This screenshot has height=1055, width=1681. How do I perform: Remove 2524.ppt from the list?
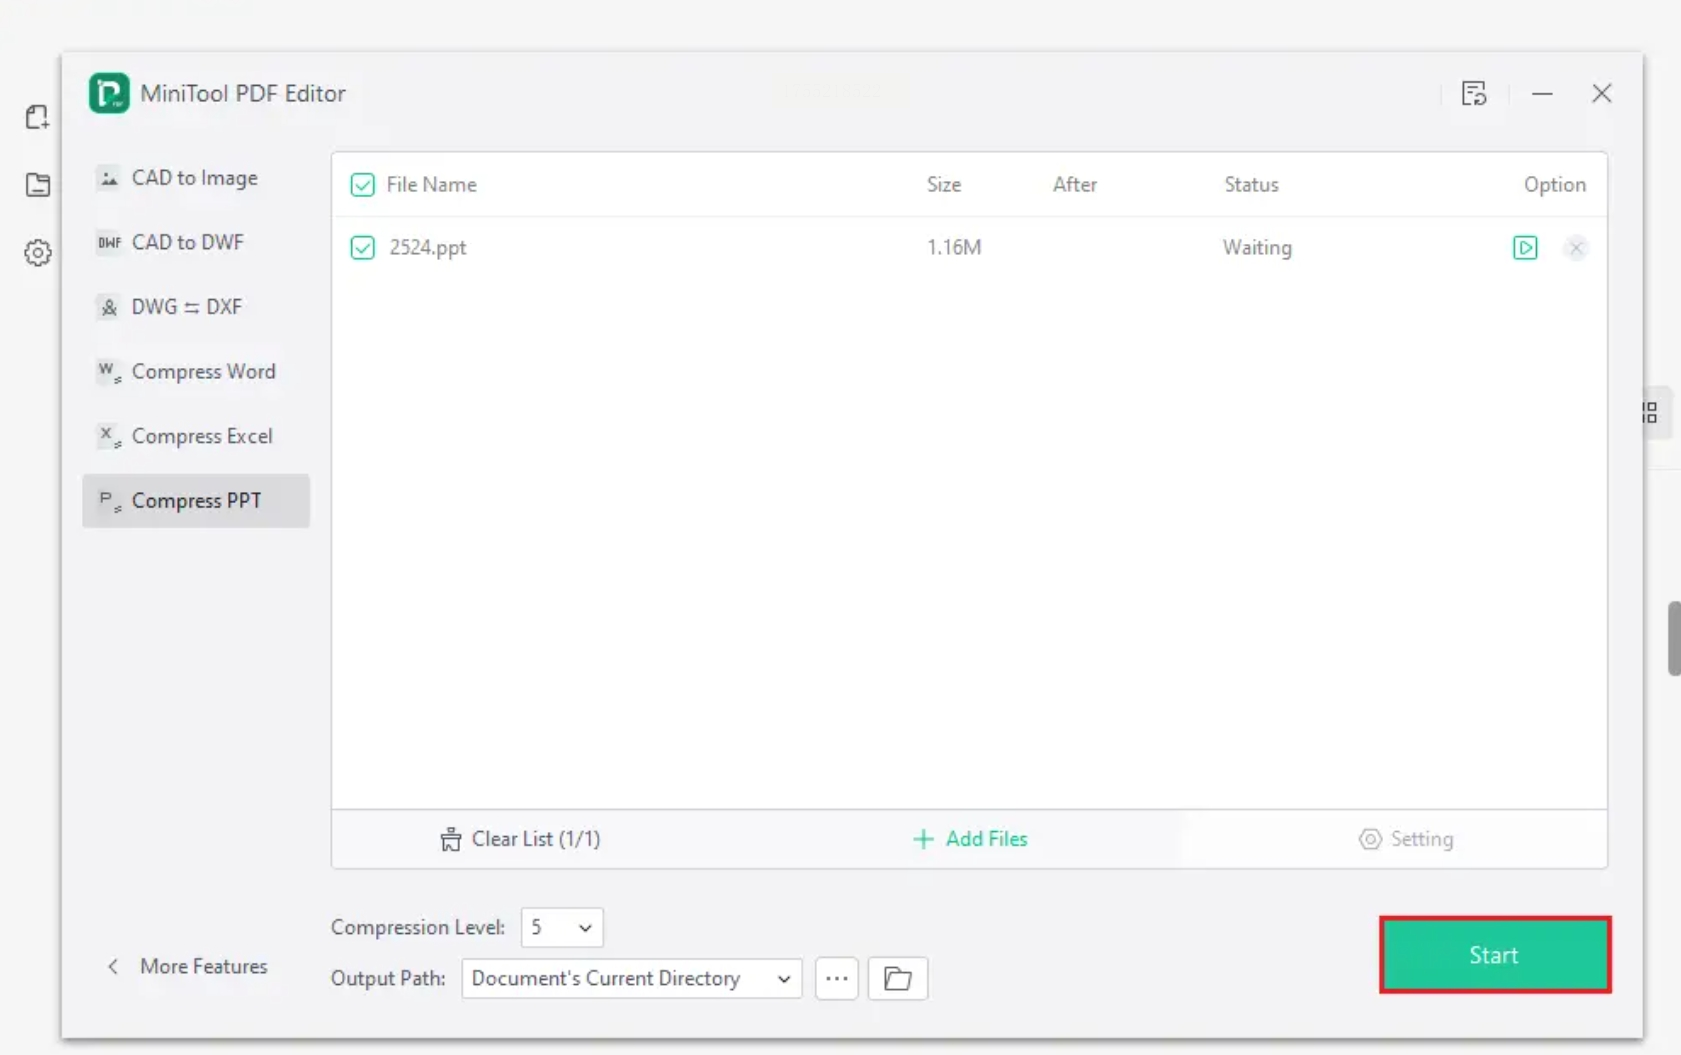pyautogui.click(x=1576, y=248)
